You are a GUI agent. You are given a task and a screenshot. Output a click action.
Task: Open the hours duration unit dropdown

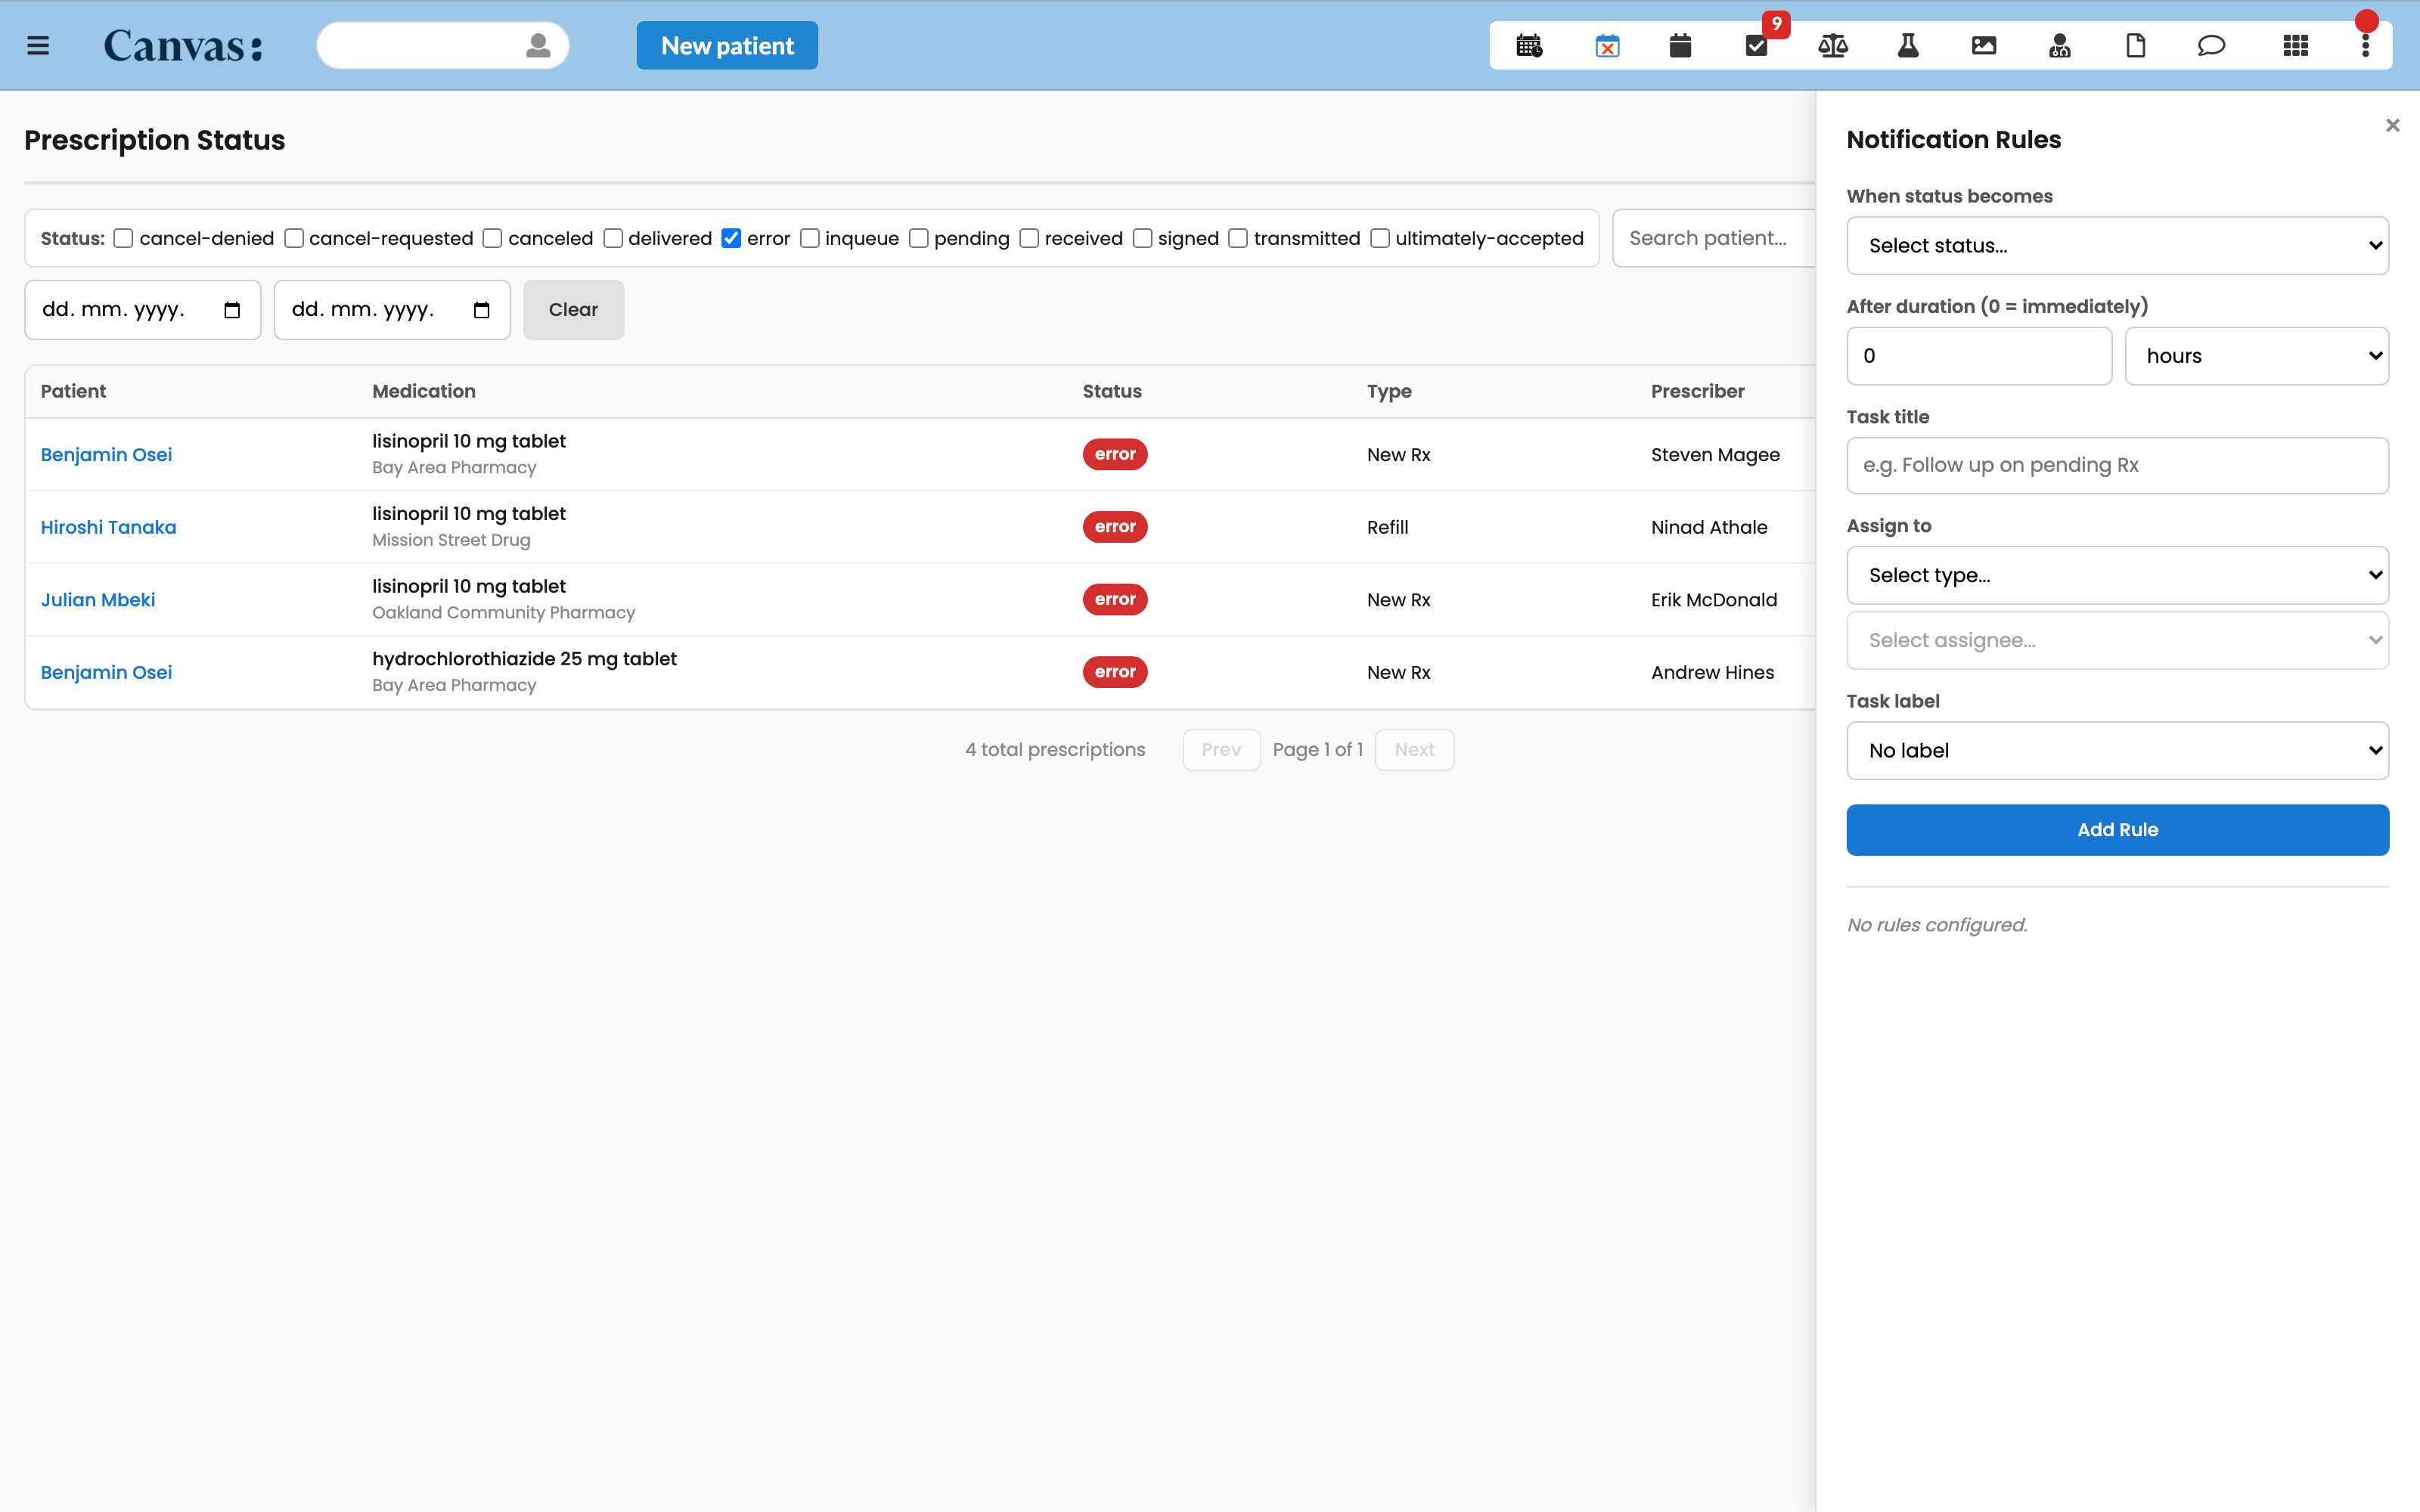pos(2256,356)
